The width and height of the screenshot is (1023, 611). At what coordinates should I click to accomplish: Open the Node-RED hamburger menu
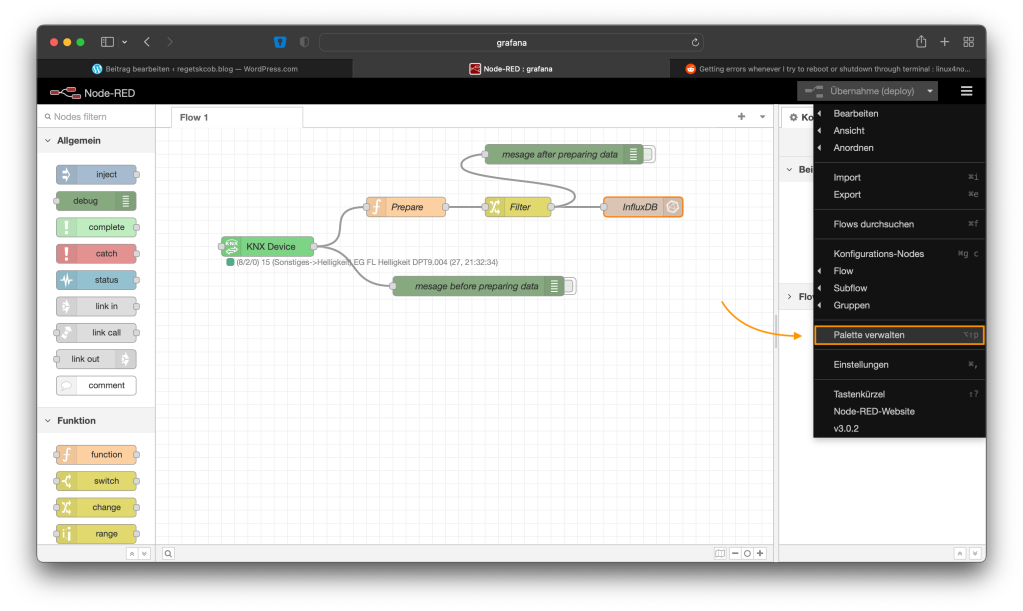coord(964,90)
